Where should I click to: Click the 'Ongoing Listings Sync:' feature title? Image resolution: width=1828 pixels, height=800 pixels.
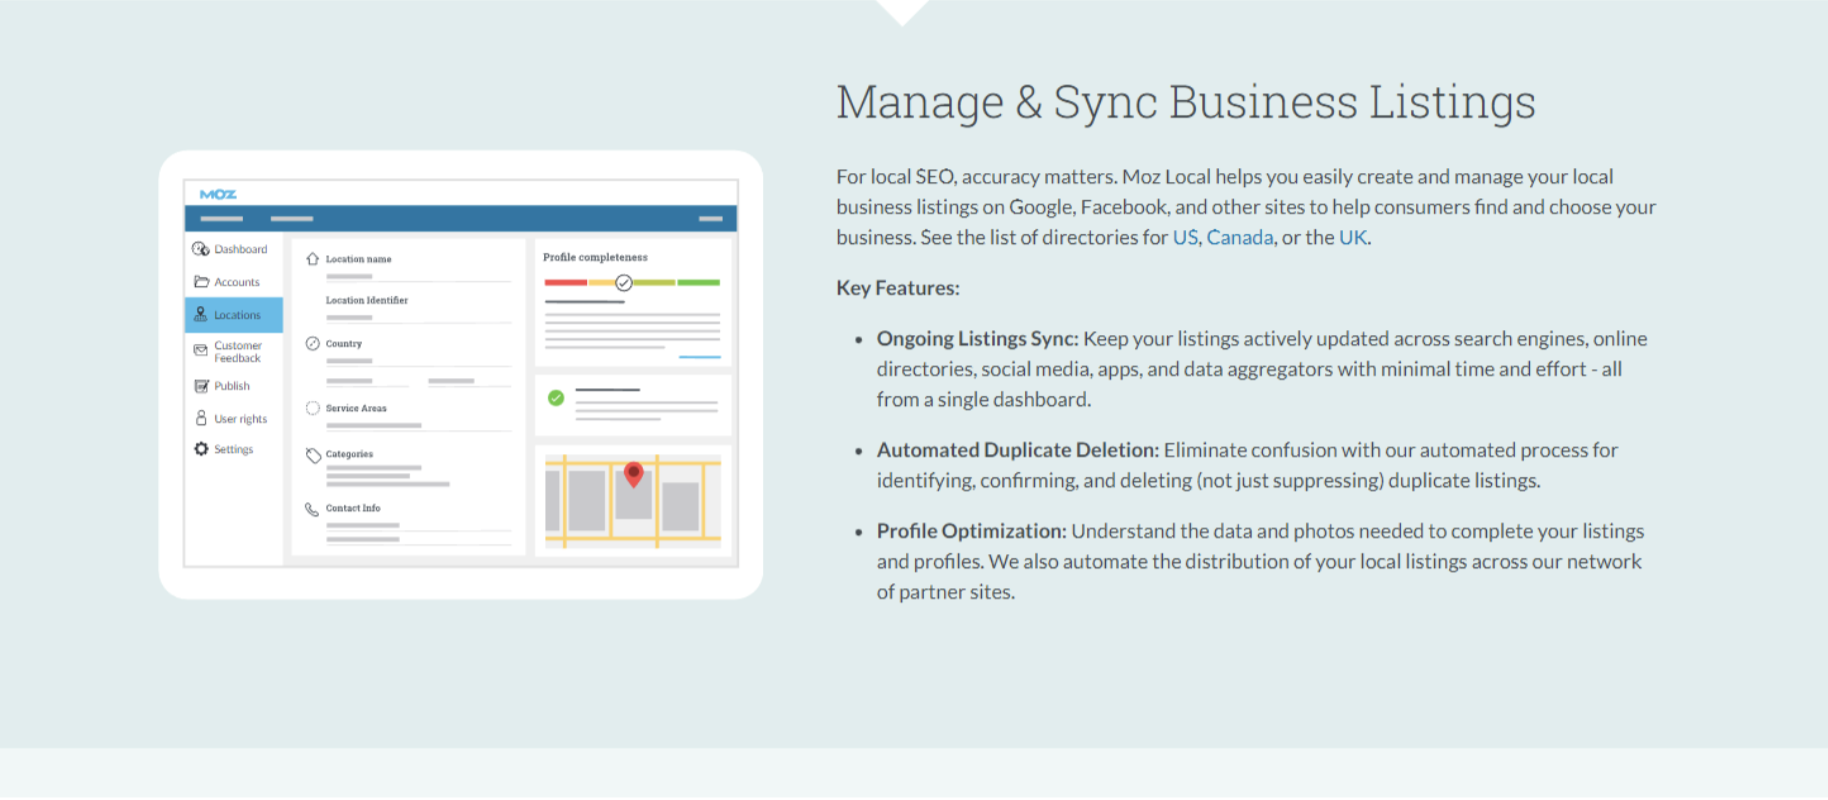(978, 339)
